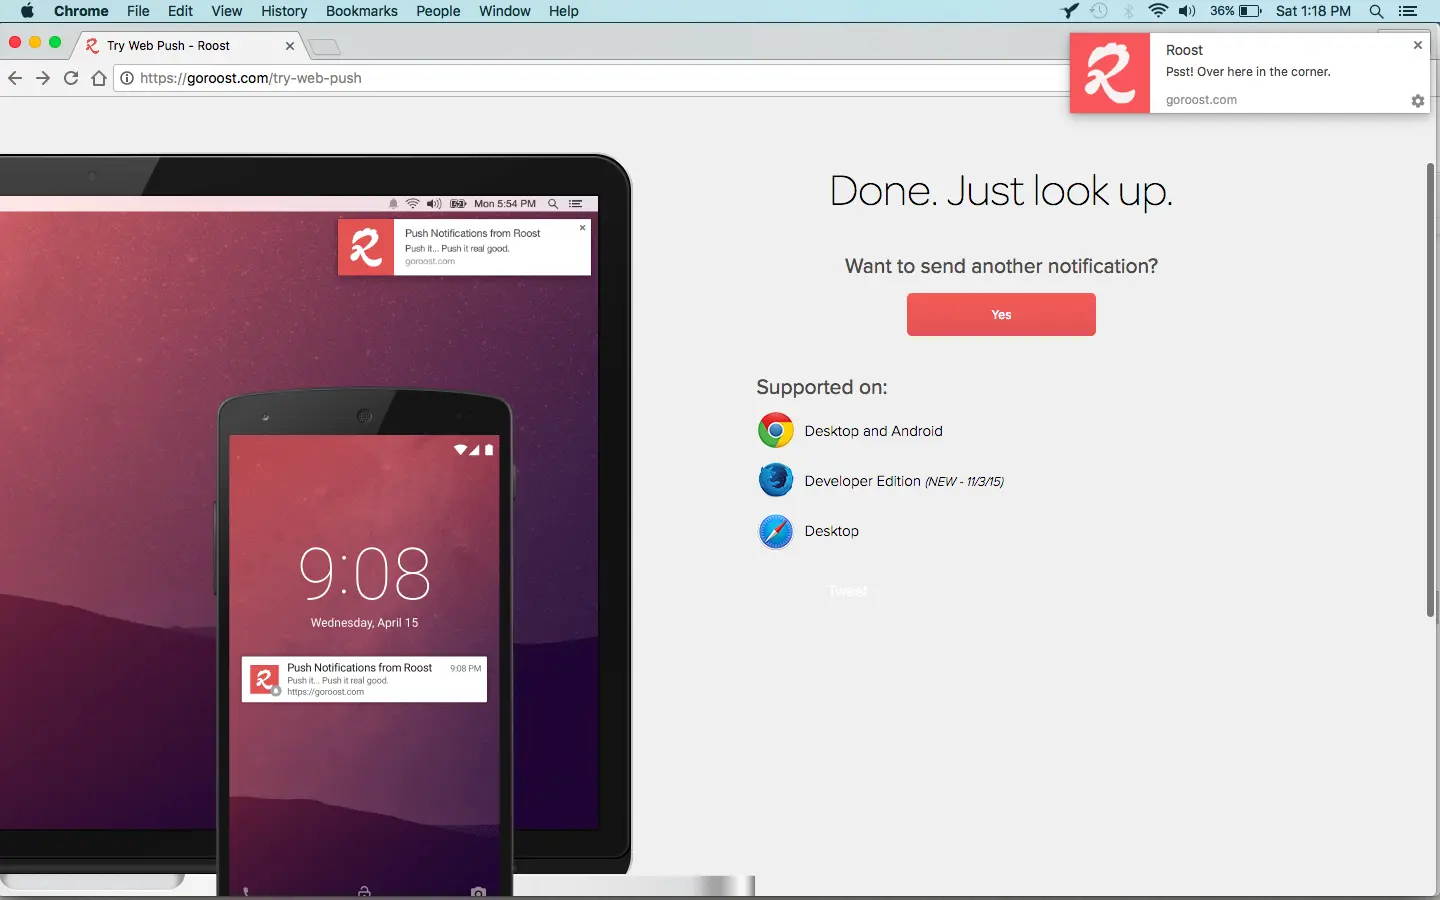Open the Roost notification settings gear
1440x900 pixels.
pos(1418,101)
